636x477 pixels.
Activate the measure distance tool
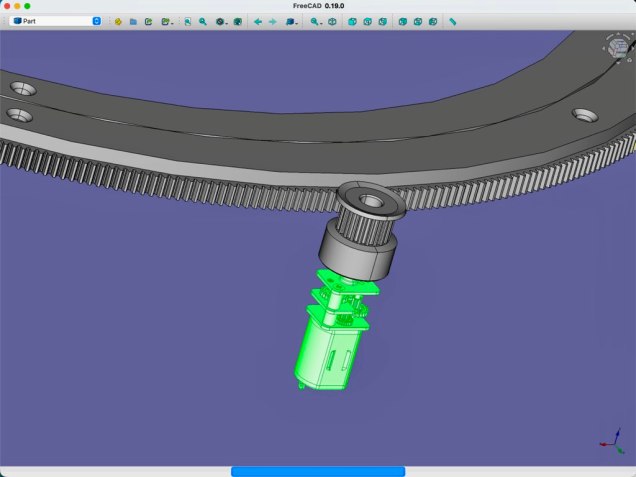coord(453,20)
